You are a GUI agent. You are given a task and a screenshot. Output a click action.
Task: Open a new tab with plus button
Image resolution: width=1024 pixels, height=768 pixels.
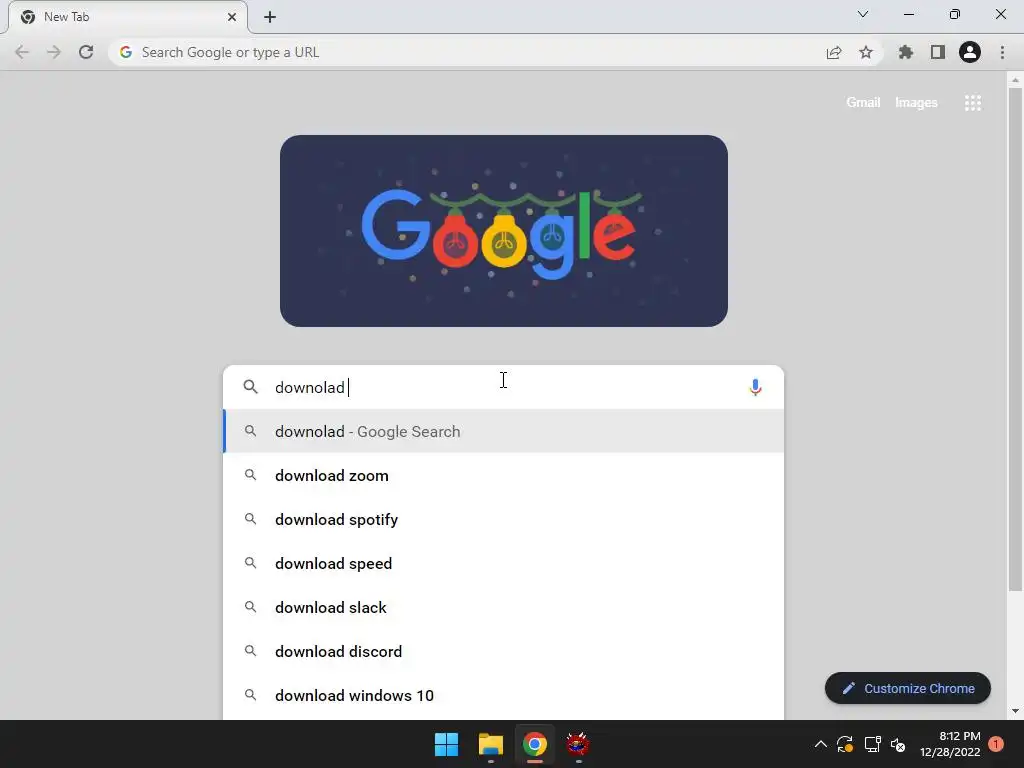click(270, 17)
